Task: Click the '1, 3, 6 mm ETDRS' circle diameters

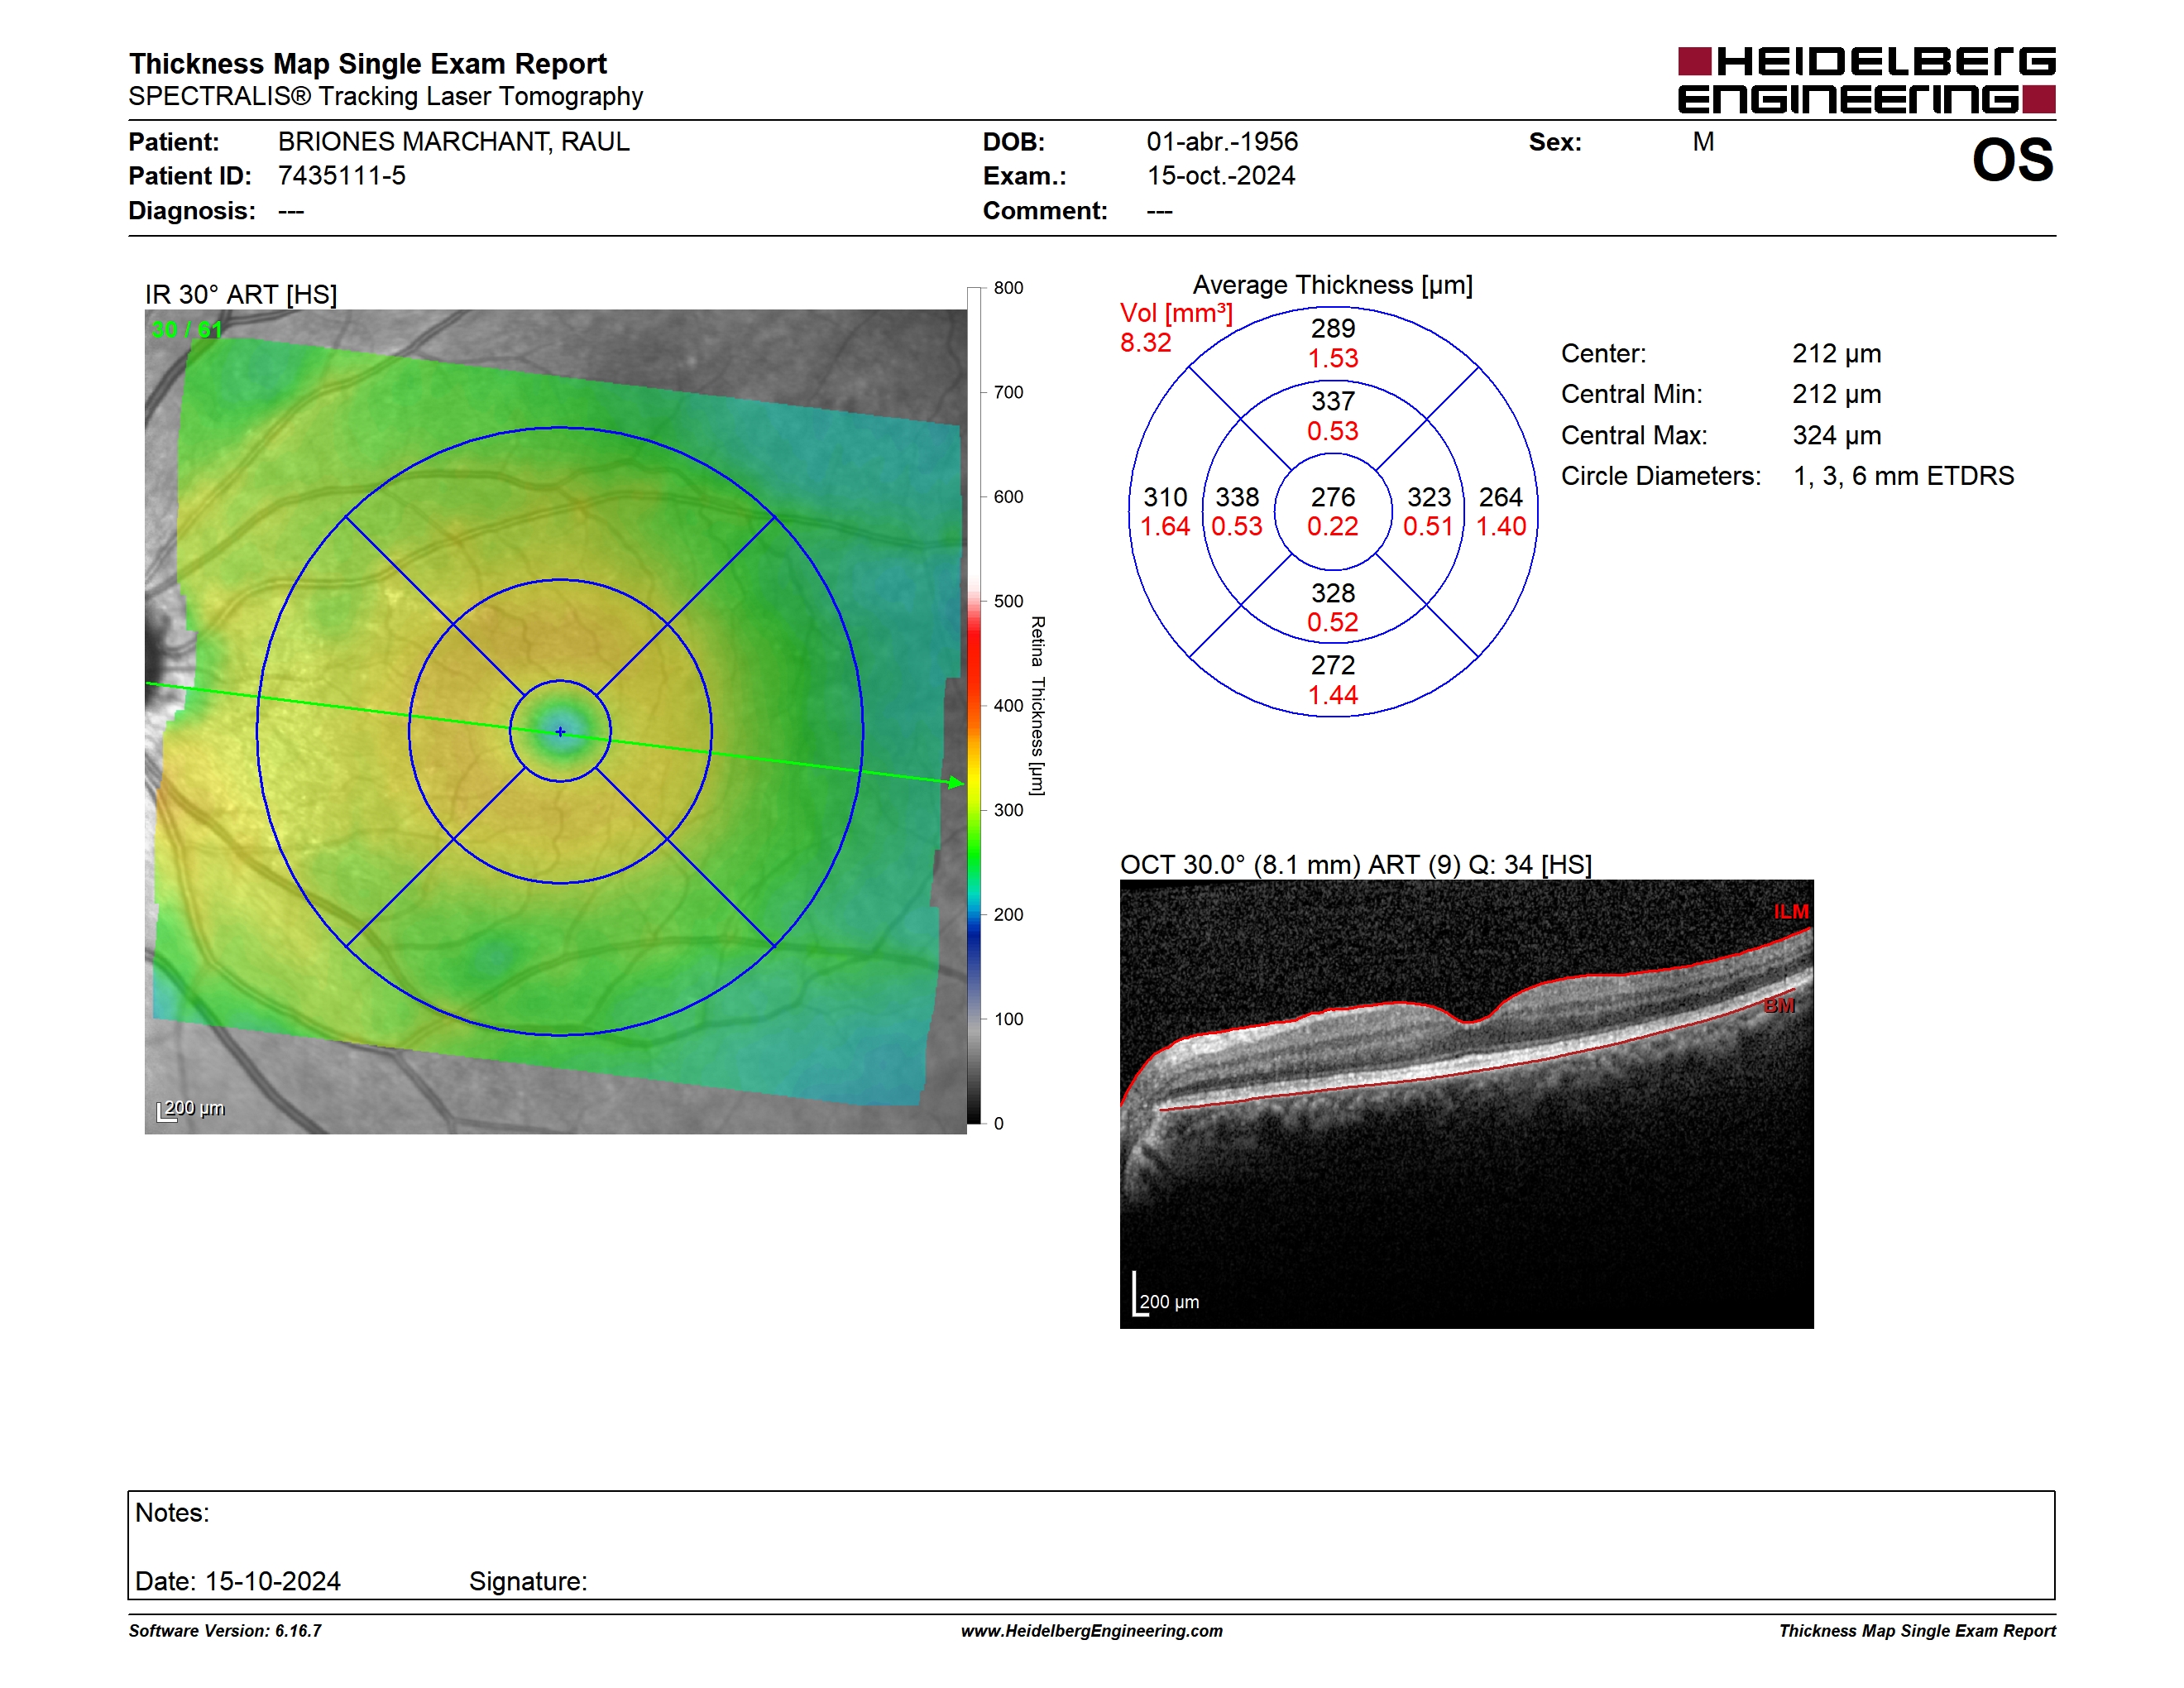Action: click(1903, 476)
